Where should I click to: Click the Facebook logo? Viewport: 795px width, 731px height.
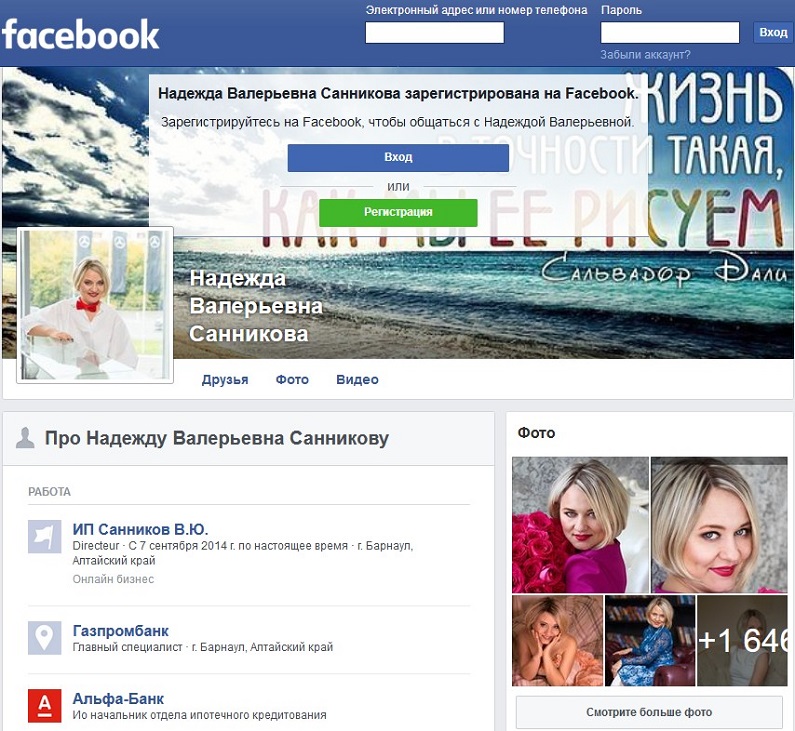click(x=81, y=34)
